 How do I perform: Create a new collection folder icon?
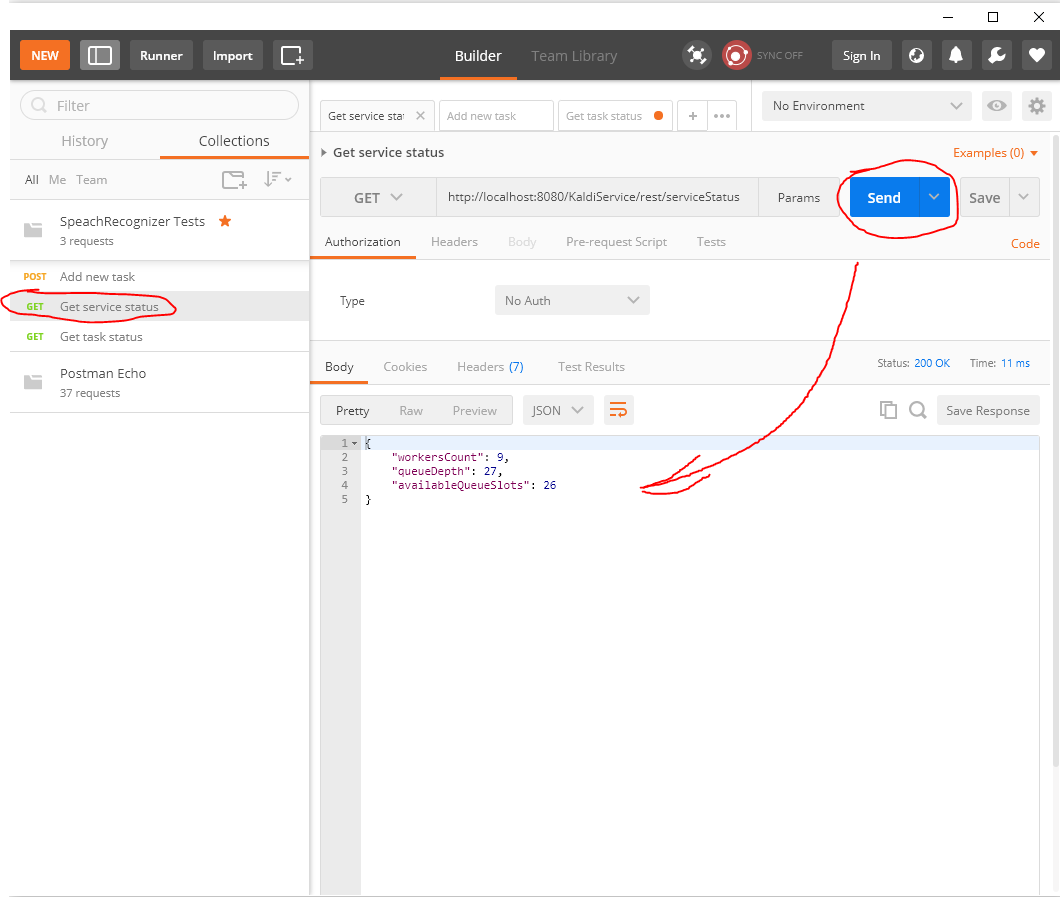click(235, 180)
